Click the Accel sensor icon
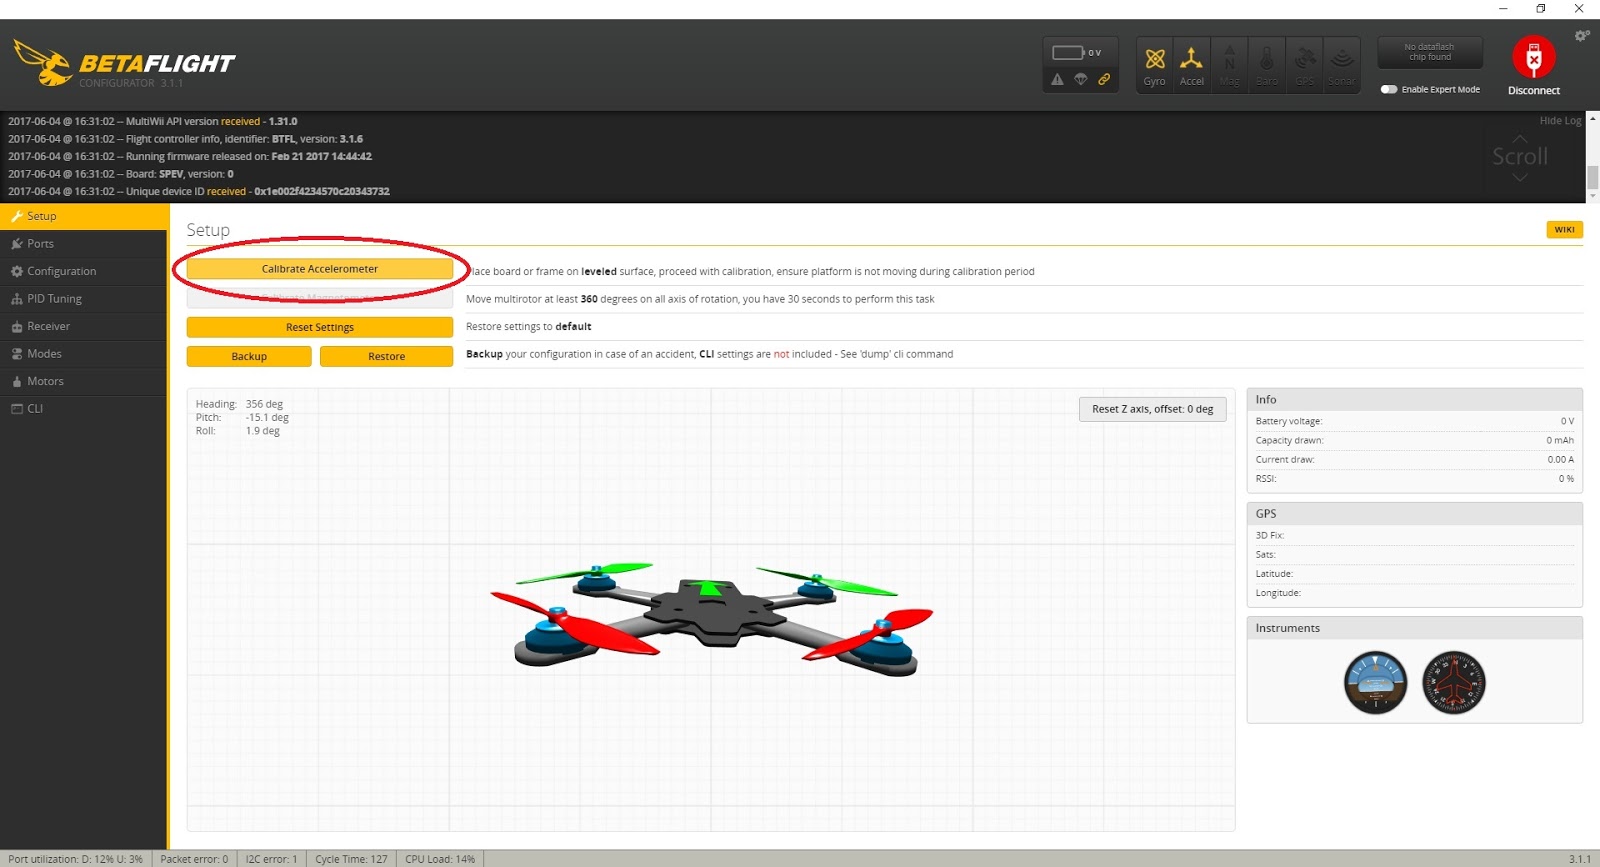This screenshot has width=1600, height=867. pyautogui.click(x=1191, y=60)
